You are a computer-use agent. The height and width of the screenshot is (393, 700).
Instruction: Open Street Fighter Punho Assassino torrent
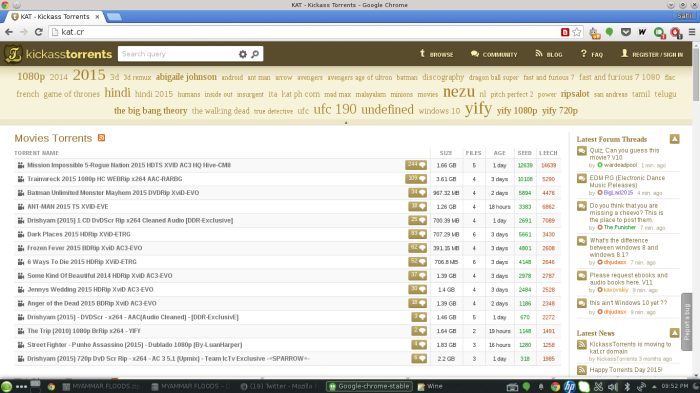(134, 345)
